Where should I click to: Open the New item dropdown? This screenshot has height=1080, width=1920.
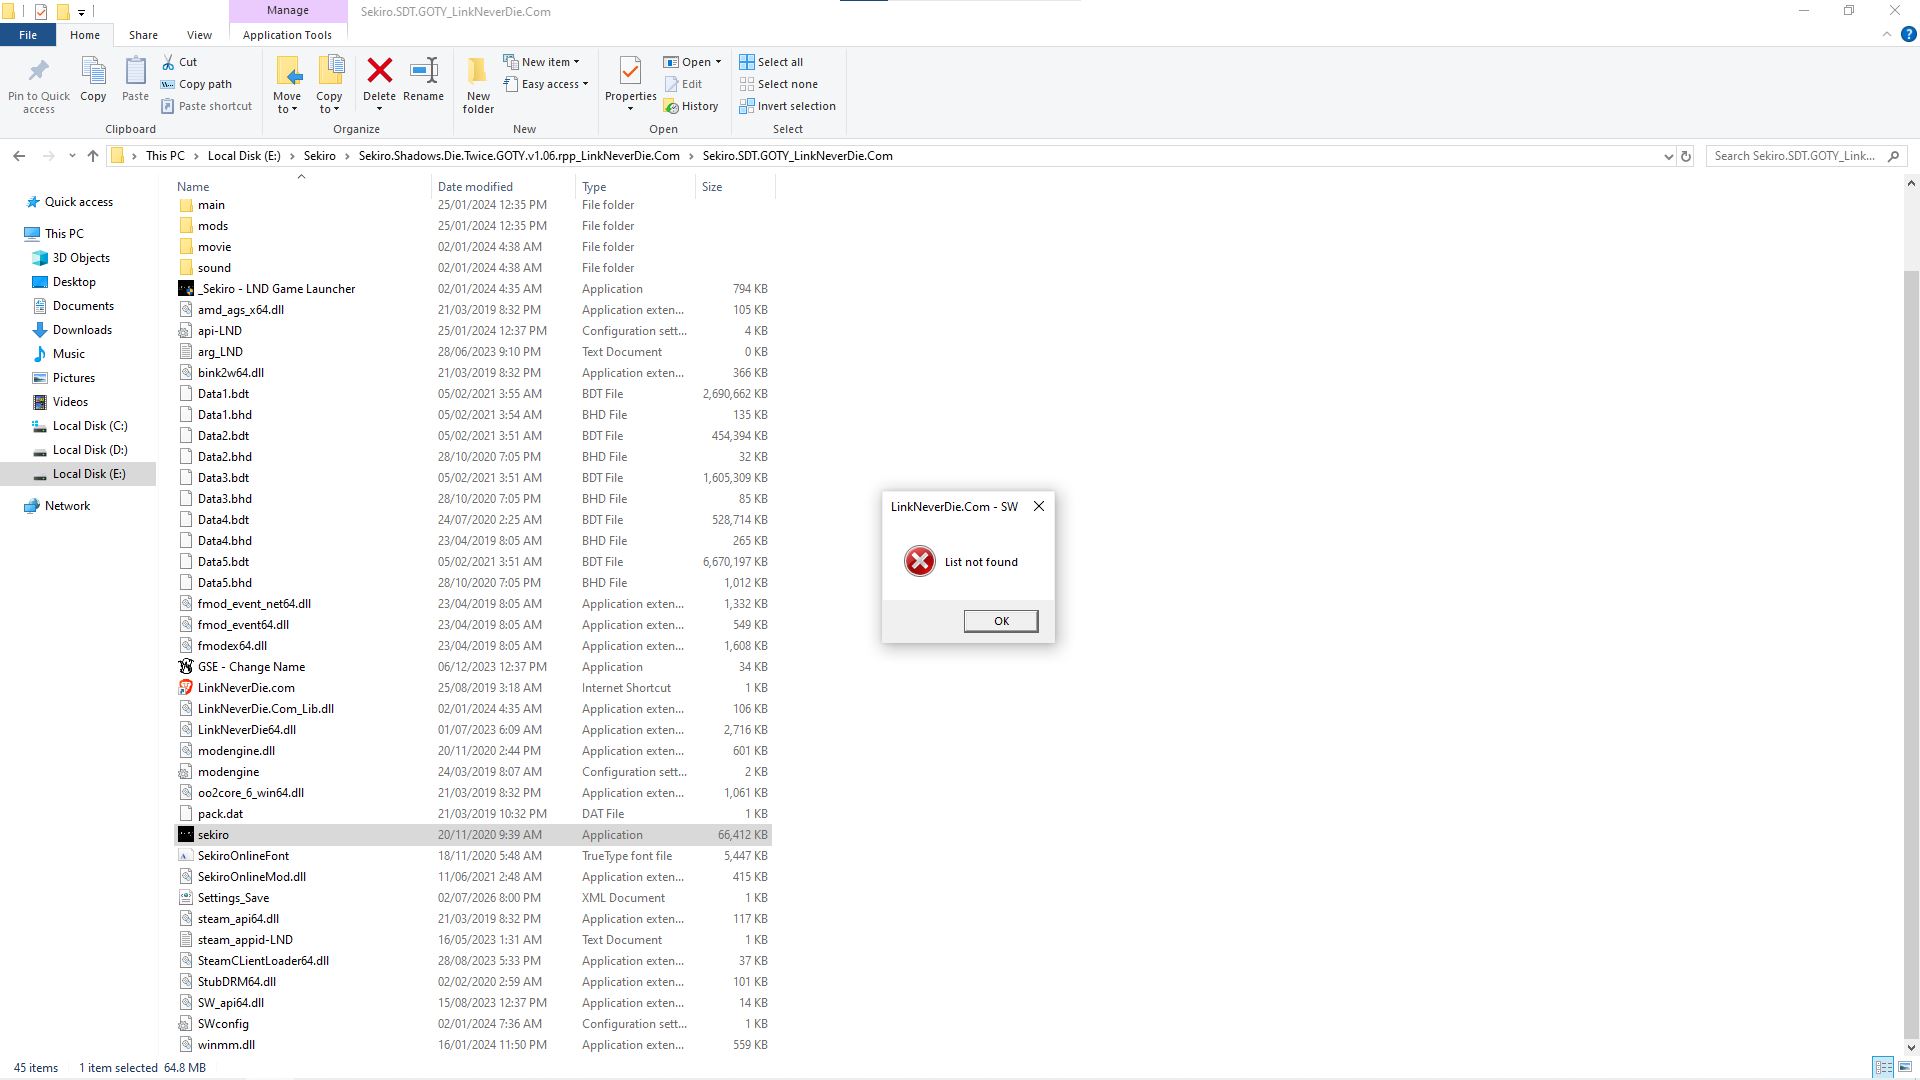[x=541, y=62]
